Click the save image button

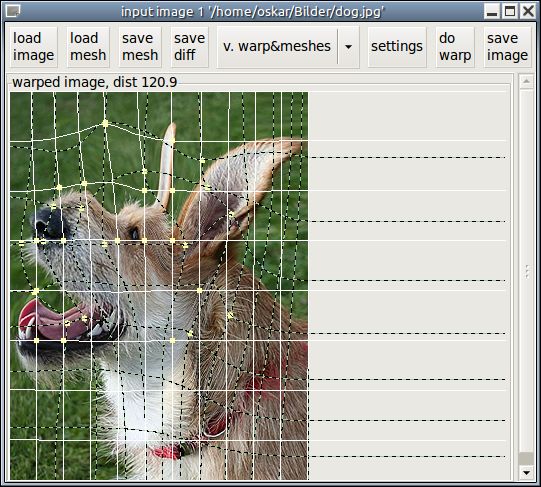coord(507,47)
